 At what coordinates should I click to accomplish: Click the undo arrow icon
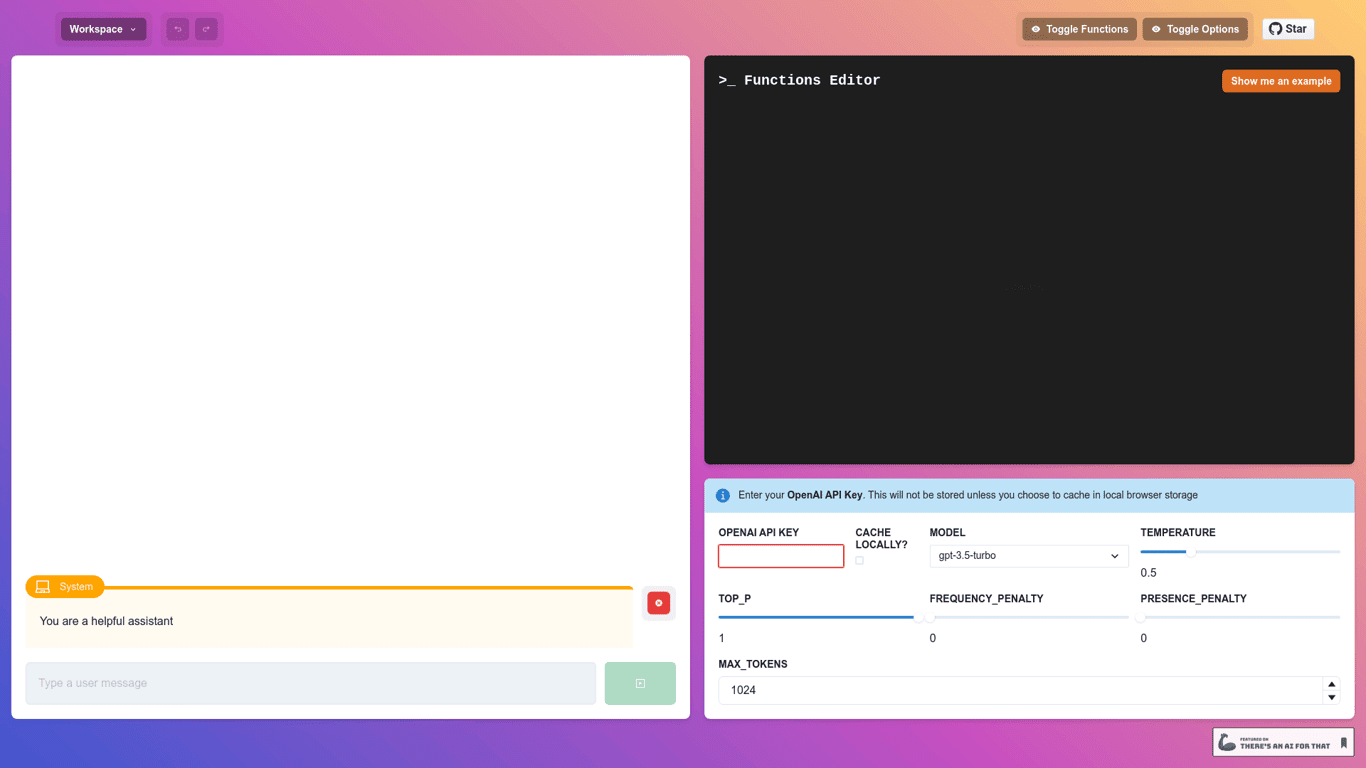click(x=178, y=29)
